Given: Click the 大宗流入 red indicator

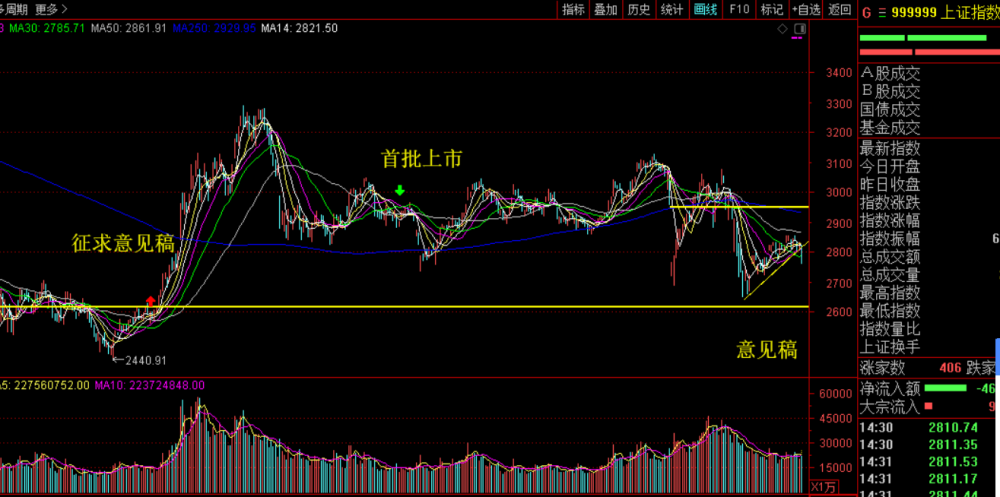Looking at the screenshot, I should coord(928,406).
